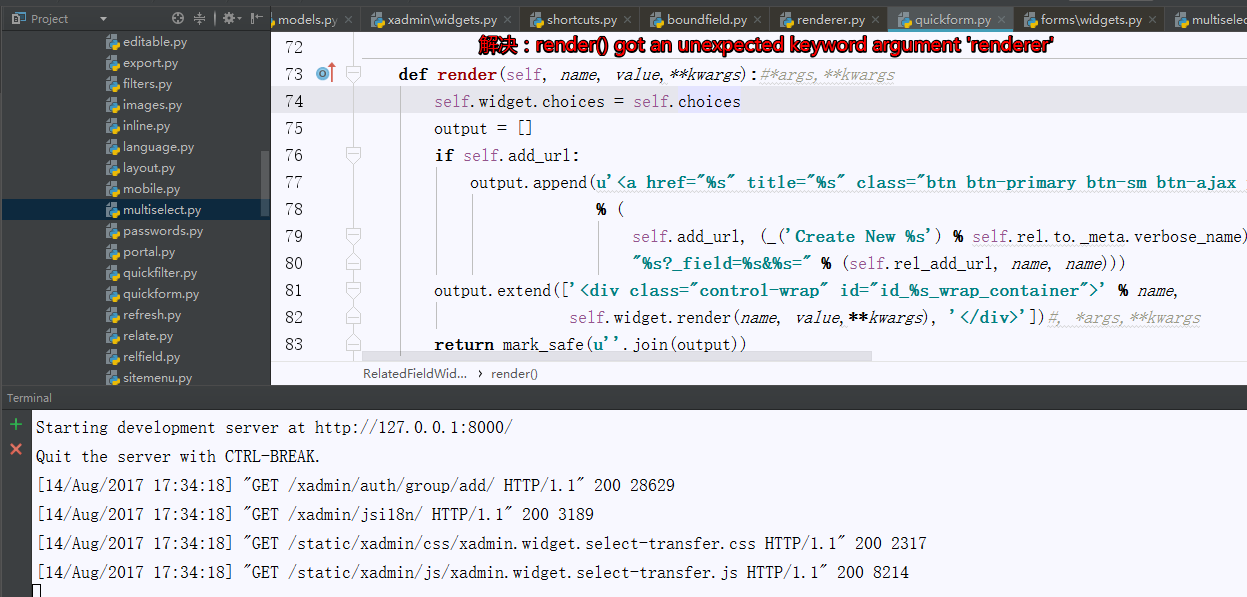Click RelatedFieldWid breadcrumb entry
Viewport: 1247px width, 597px height.
pos(413,373)
